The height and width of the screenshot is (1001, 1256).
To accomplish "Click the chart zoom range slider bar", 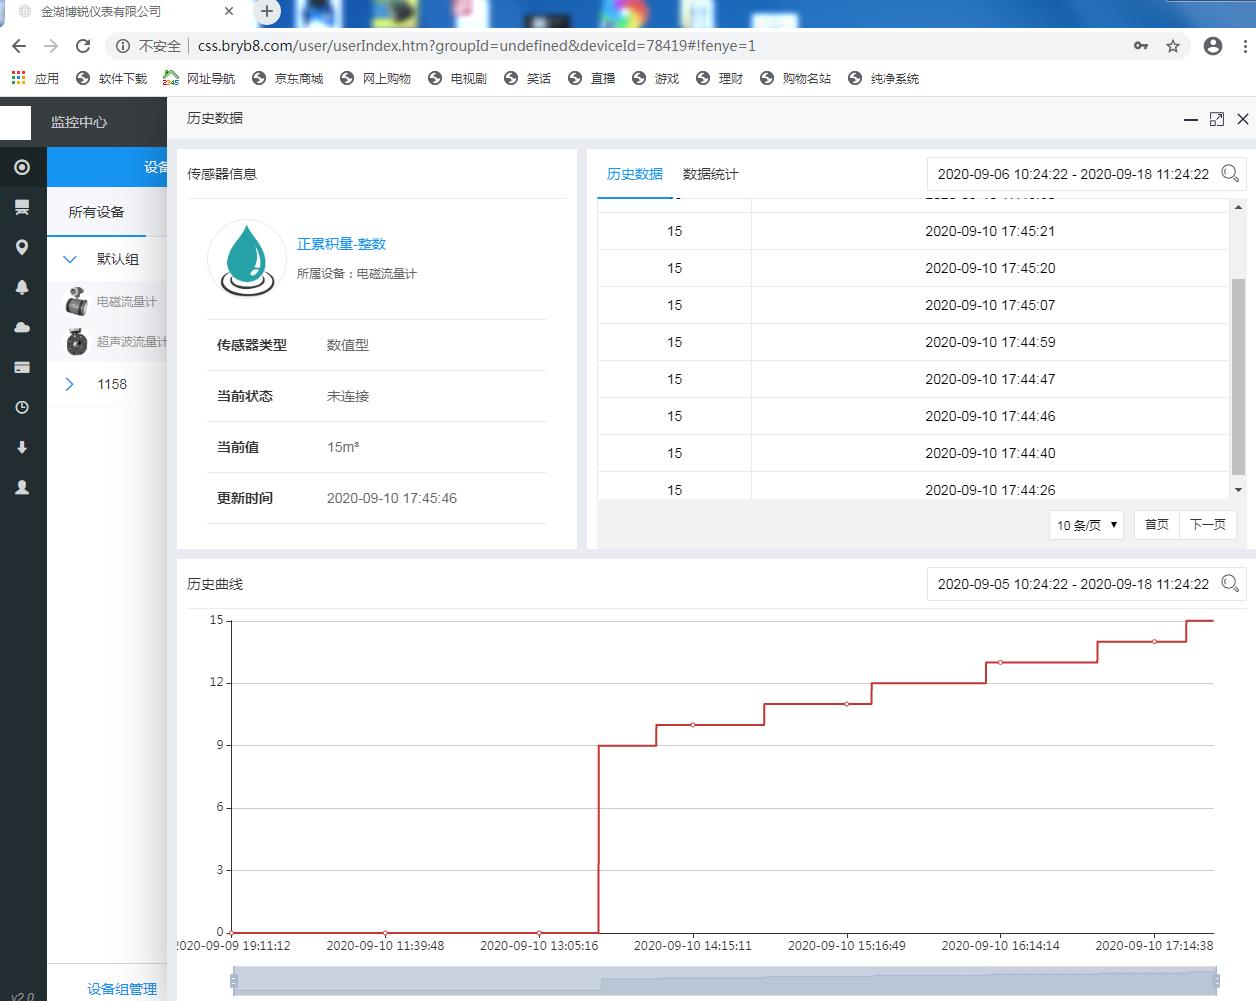I will click(x=725, y=982).
